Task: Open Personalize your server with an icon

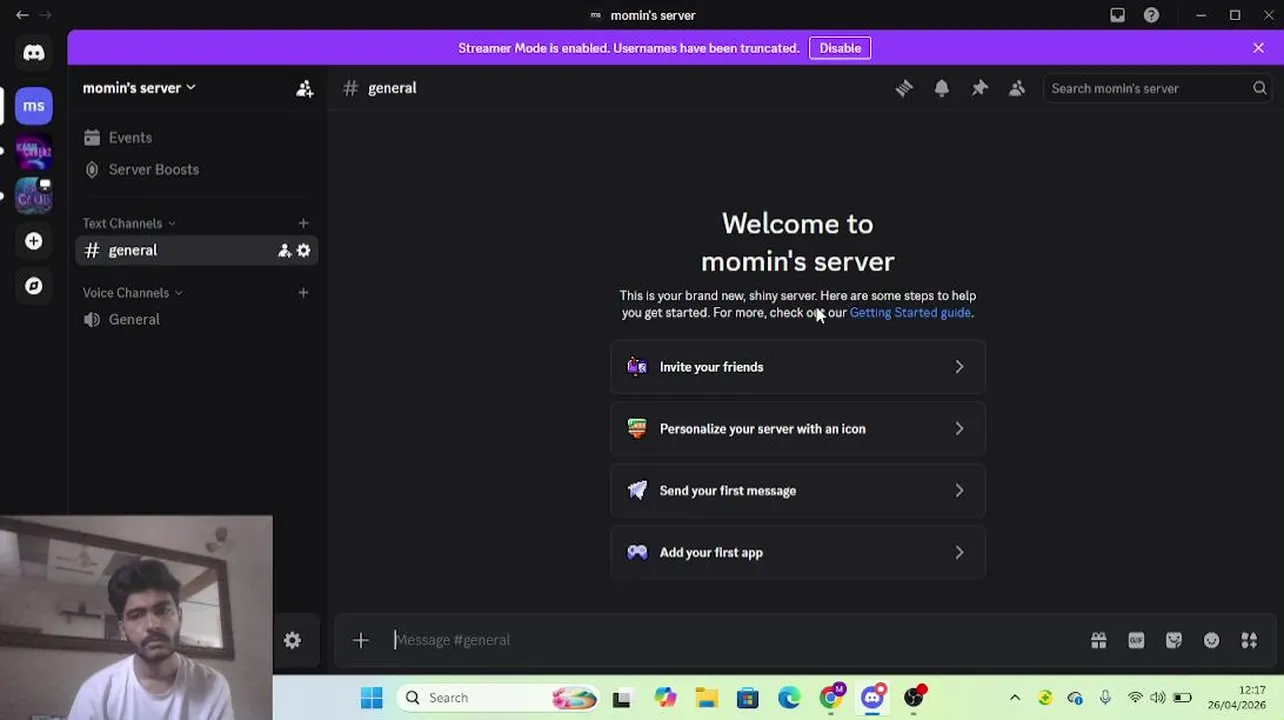Action: 798,429
